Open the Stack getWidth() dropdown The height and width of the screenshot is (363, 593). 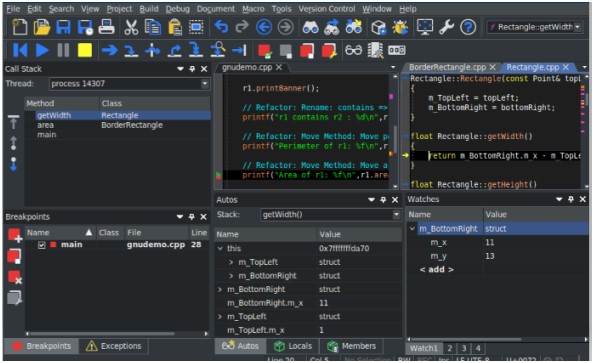(x=396, y=215)
